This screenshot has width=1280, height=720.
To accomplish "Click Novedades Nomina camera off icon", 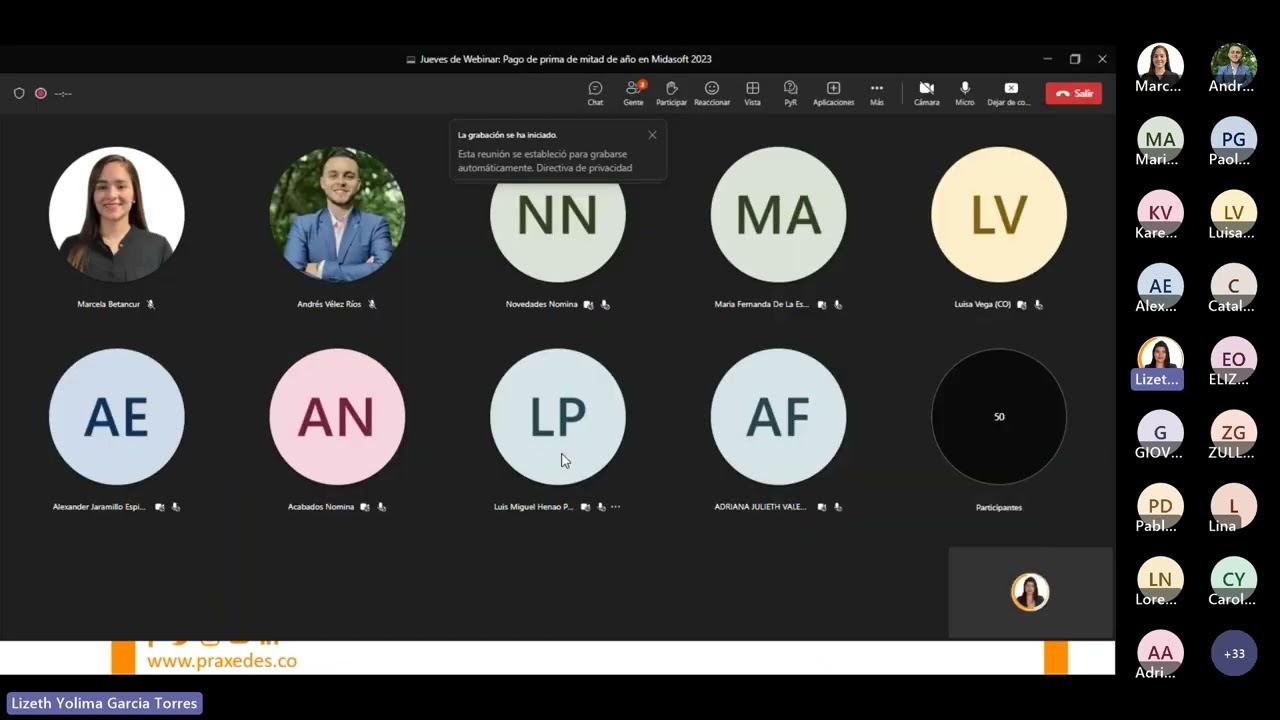I will [588, 304].
